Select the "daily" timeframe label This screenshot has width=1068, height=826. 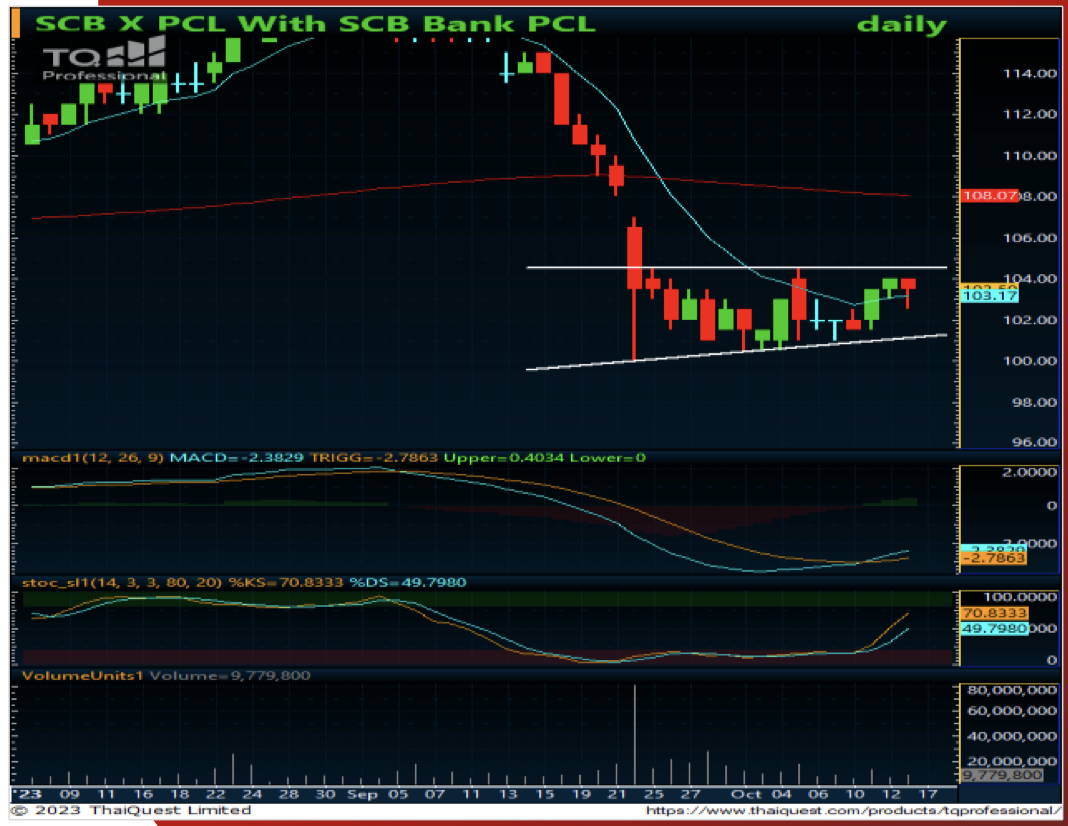902,25
